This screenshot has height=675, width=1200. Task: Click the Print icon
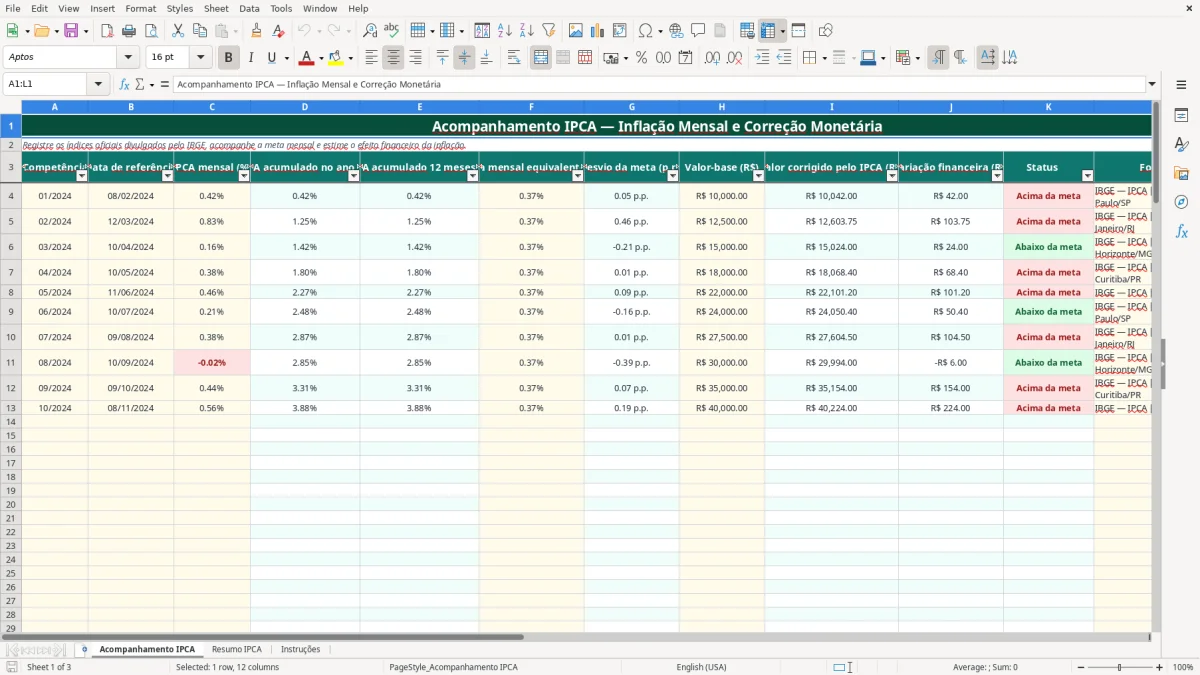pos(129,31)
